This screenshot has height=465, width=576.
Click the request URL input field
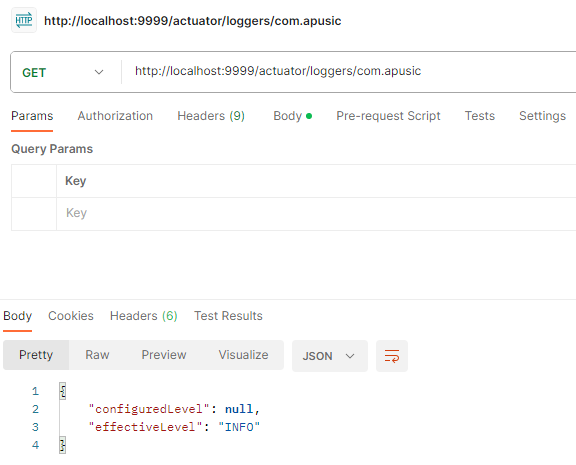point(349,71)
